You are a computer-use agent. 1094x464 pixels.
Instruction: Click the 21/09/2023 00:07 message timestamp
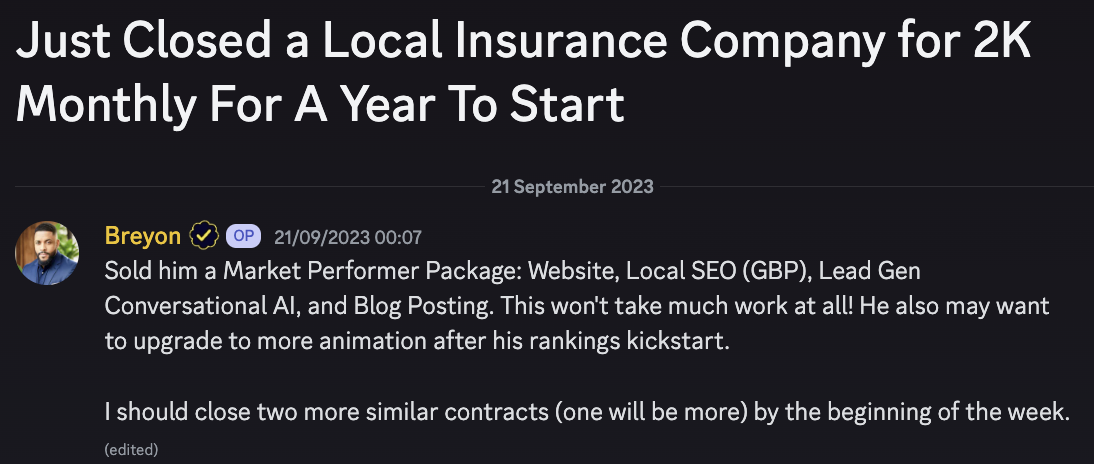click(x=347, y=237)
